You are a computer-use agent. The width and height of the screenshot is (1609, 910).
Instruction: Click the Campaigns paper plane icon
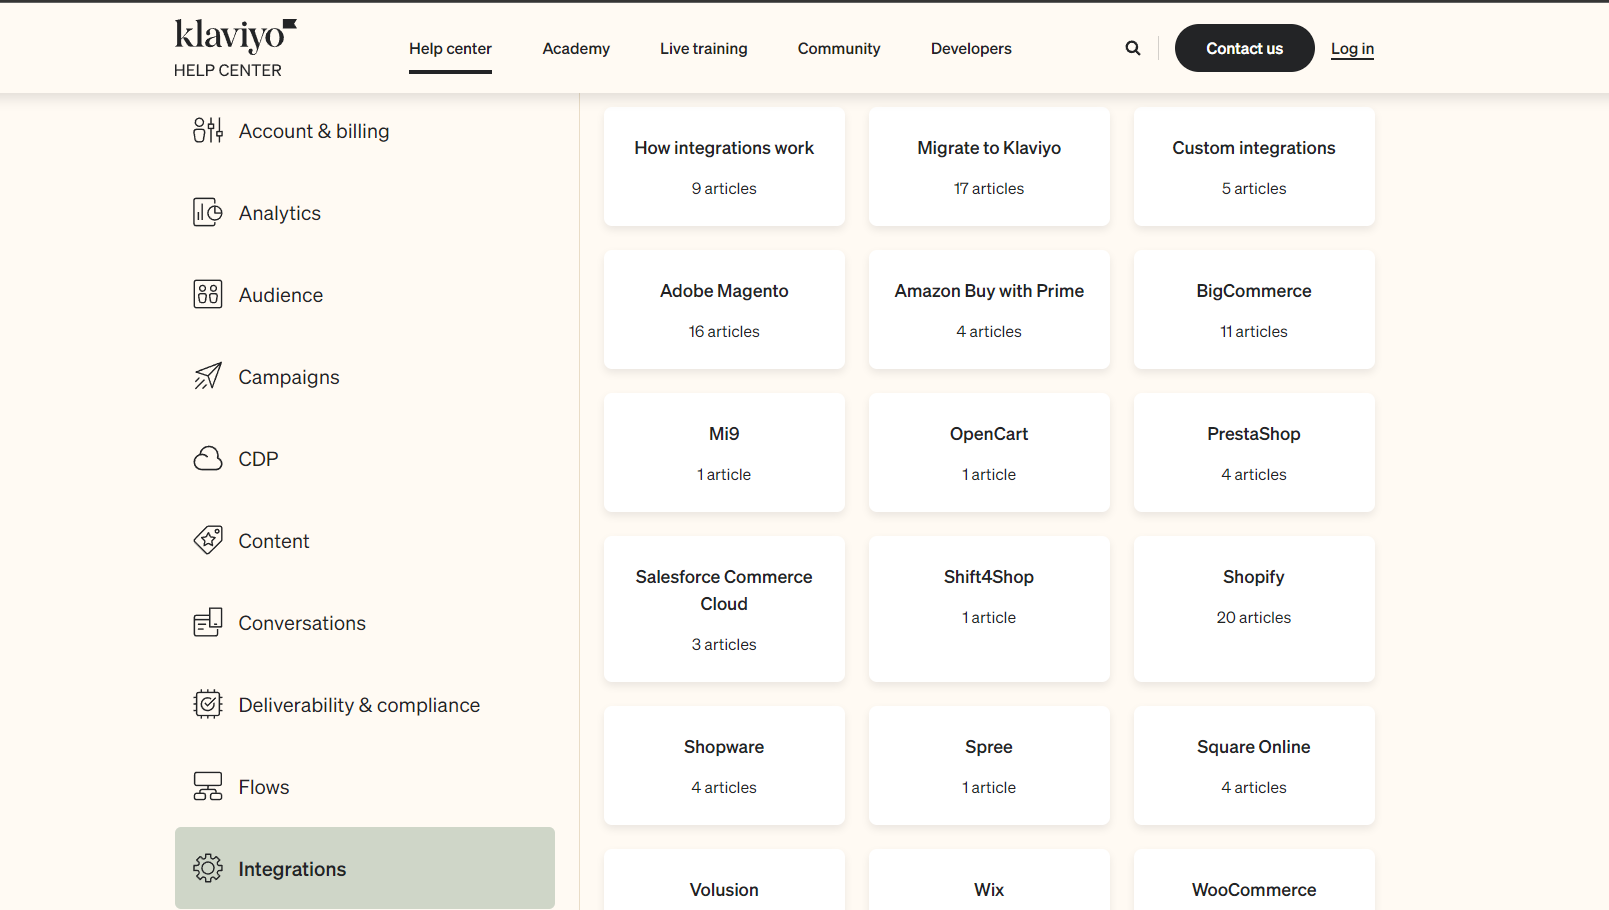(208, 376)
